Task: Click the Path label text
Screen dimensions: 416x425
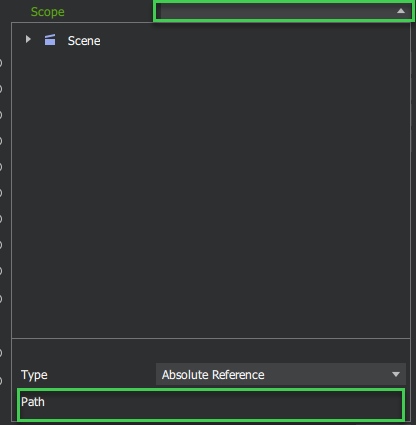Action: point(33,402)
